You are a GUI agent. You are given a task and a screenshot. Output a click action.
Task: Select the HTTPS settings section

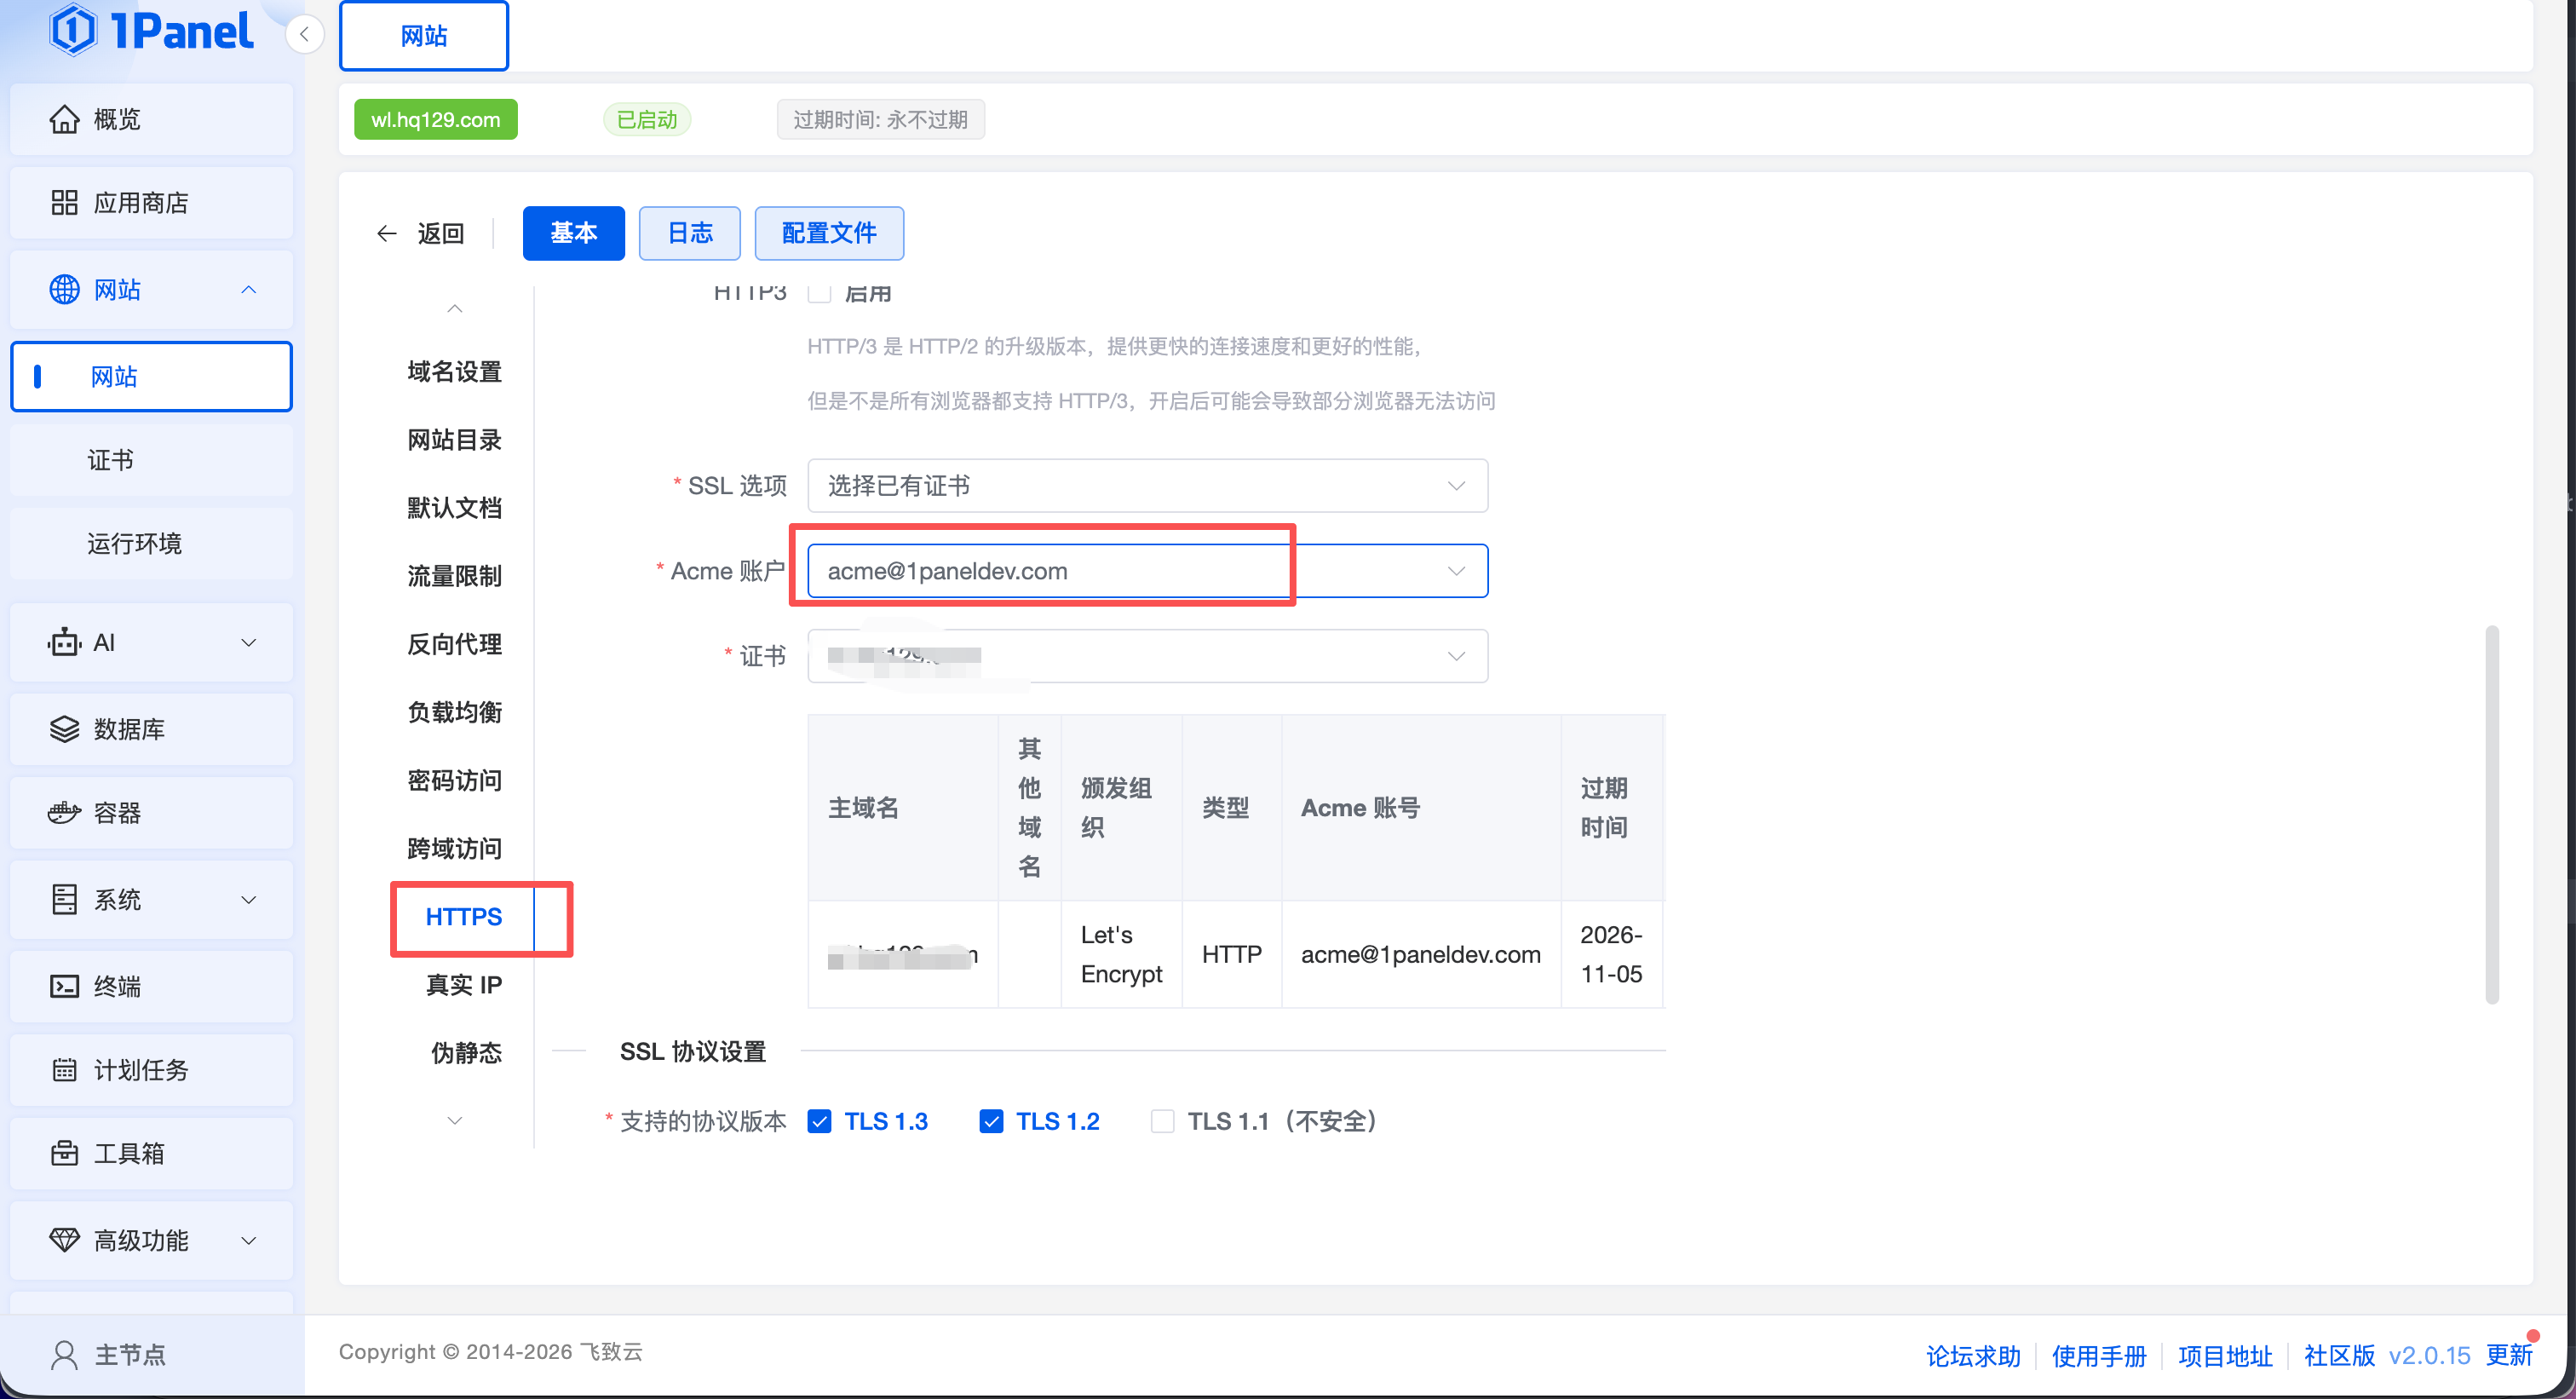(x=464, y=917)
